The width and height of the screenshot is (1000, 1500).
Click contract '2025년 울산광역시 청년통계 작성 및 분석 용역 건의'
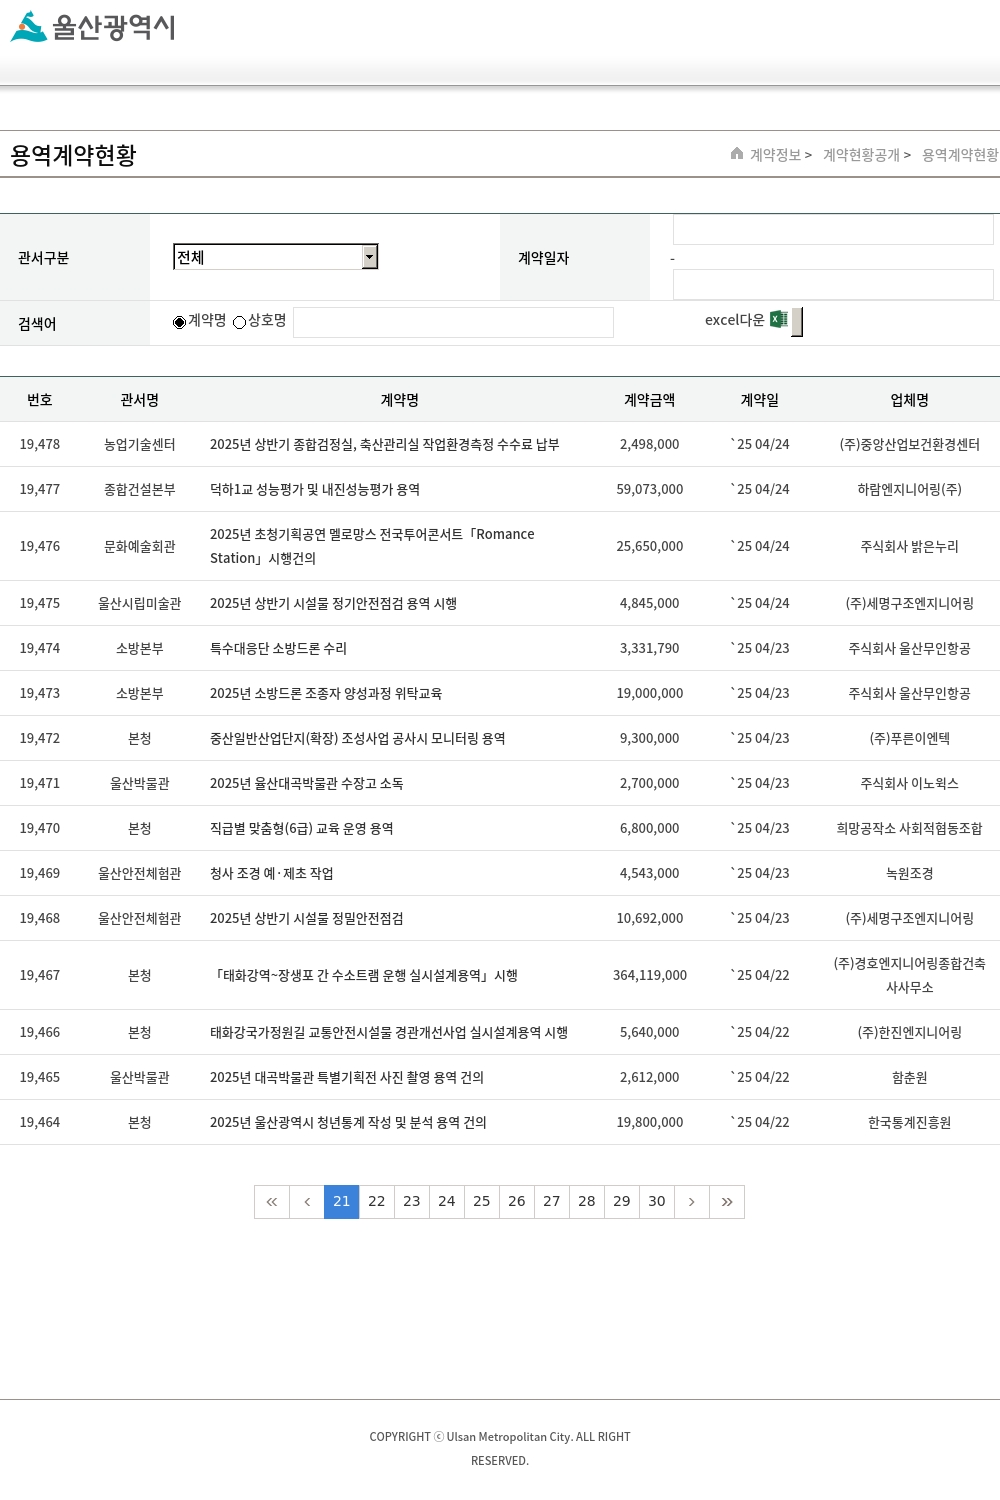pos(348,1123)
